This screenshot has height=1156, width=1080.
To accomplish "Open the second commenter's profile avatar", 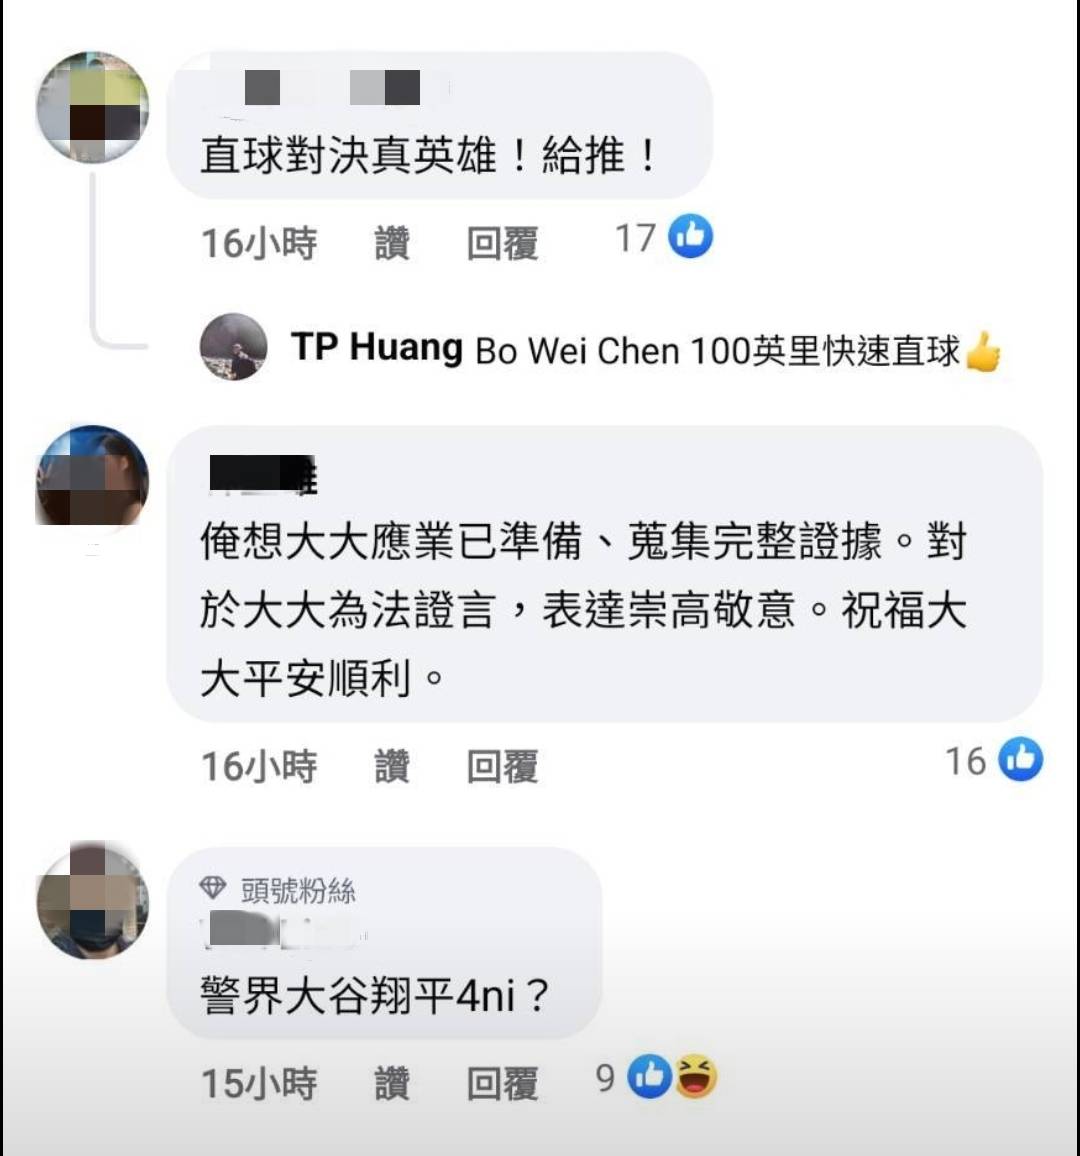I will pos(93,480).
